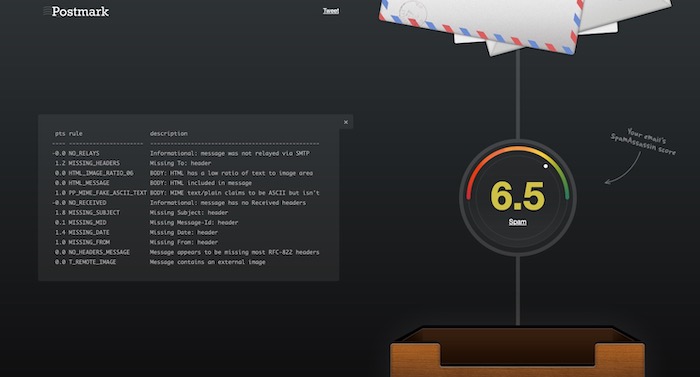Click the description column header
This screenshot has width=700, height=377.
pyautogui.click(x=169, y=134)
